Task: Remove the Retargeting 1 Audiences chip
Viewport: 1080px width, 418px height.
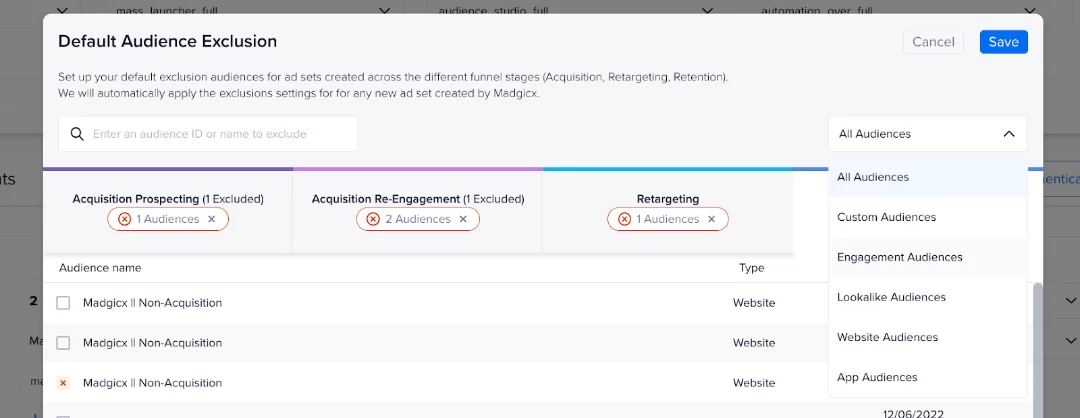Action: pos(712,219)
